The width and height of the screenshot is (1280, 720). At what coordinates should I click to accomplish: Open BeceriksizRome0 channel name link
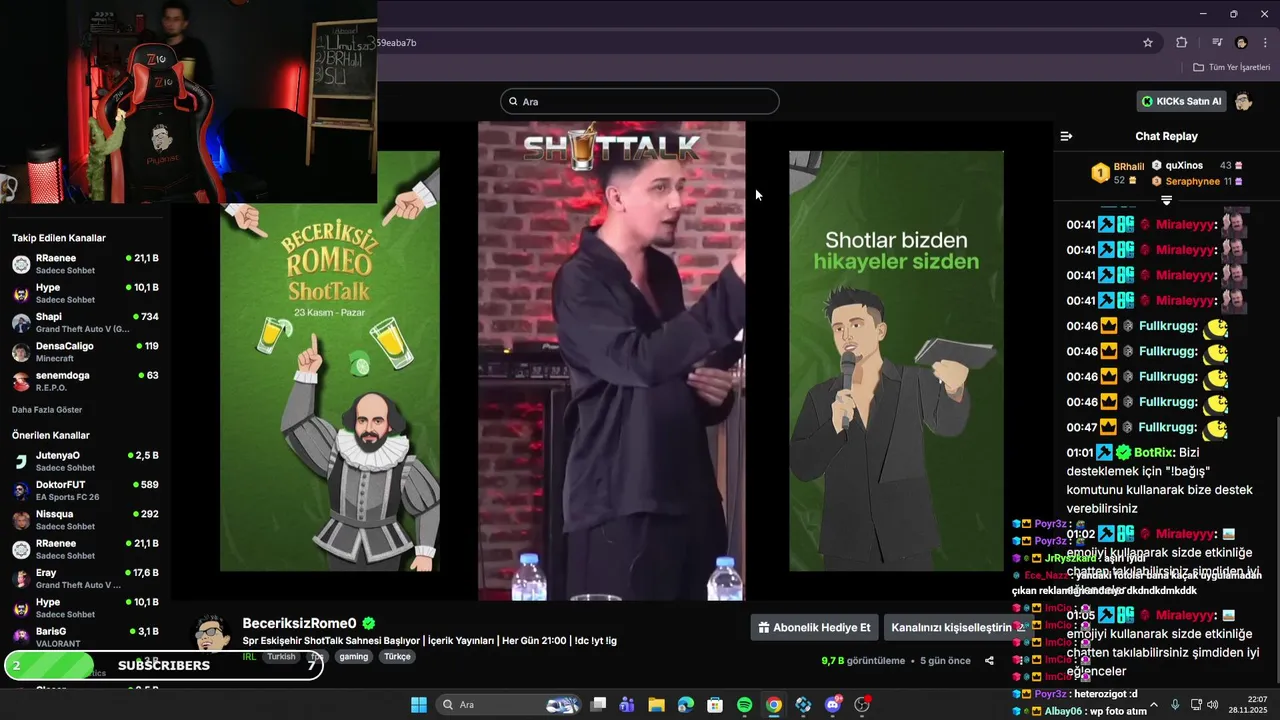pyautogui.click(x=299, y=623)
